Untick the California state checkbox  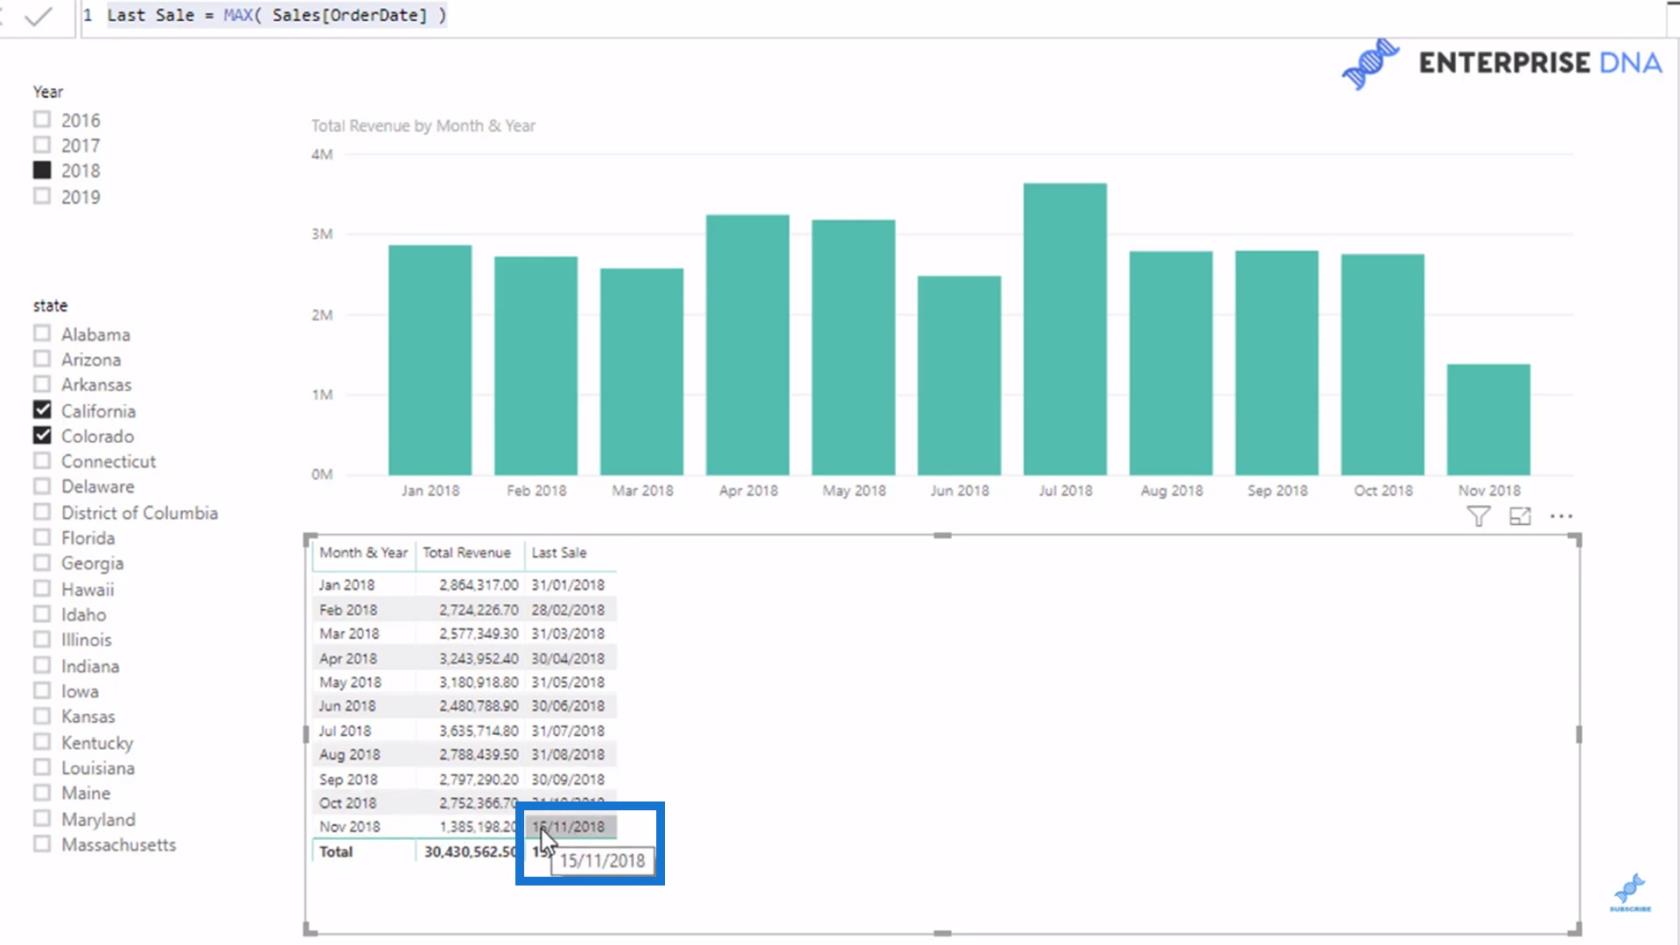click(x=42, y=410)
